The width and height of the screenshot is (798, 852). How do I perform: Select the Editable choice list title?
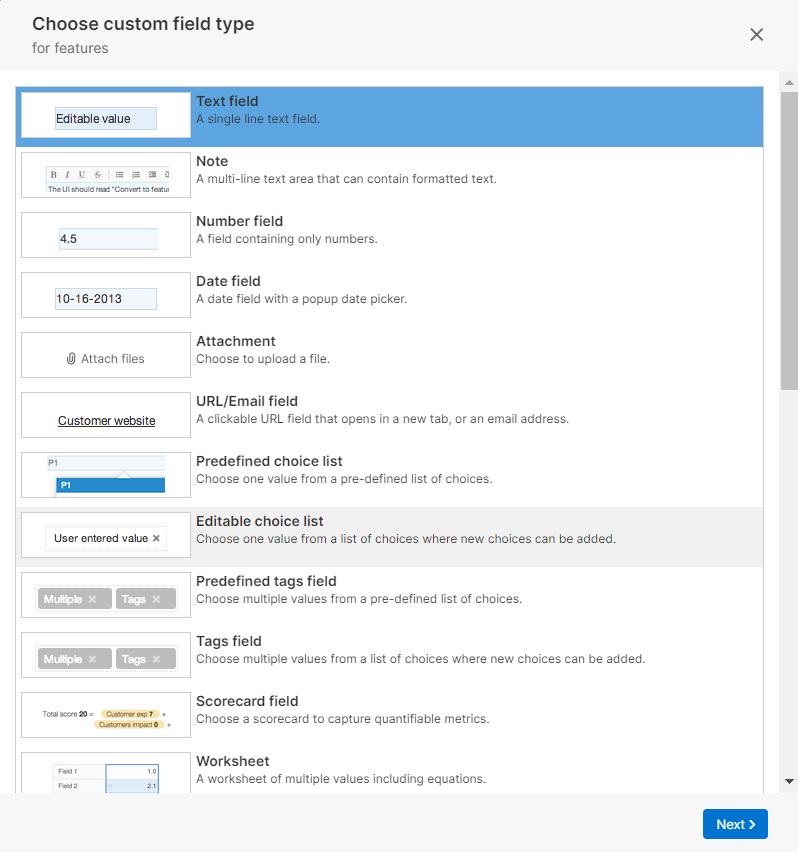pyautogui.click(x=259, y=521)
